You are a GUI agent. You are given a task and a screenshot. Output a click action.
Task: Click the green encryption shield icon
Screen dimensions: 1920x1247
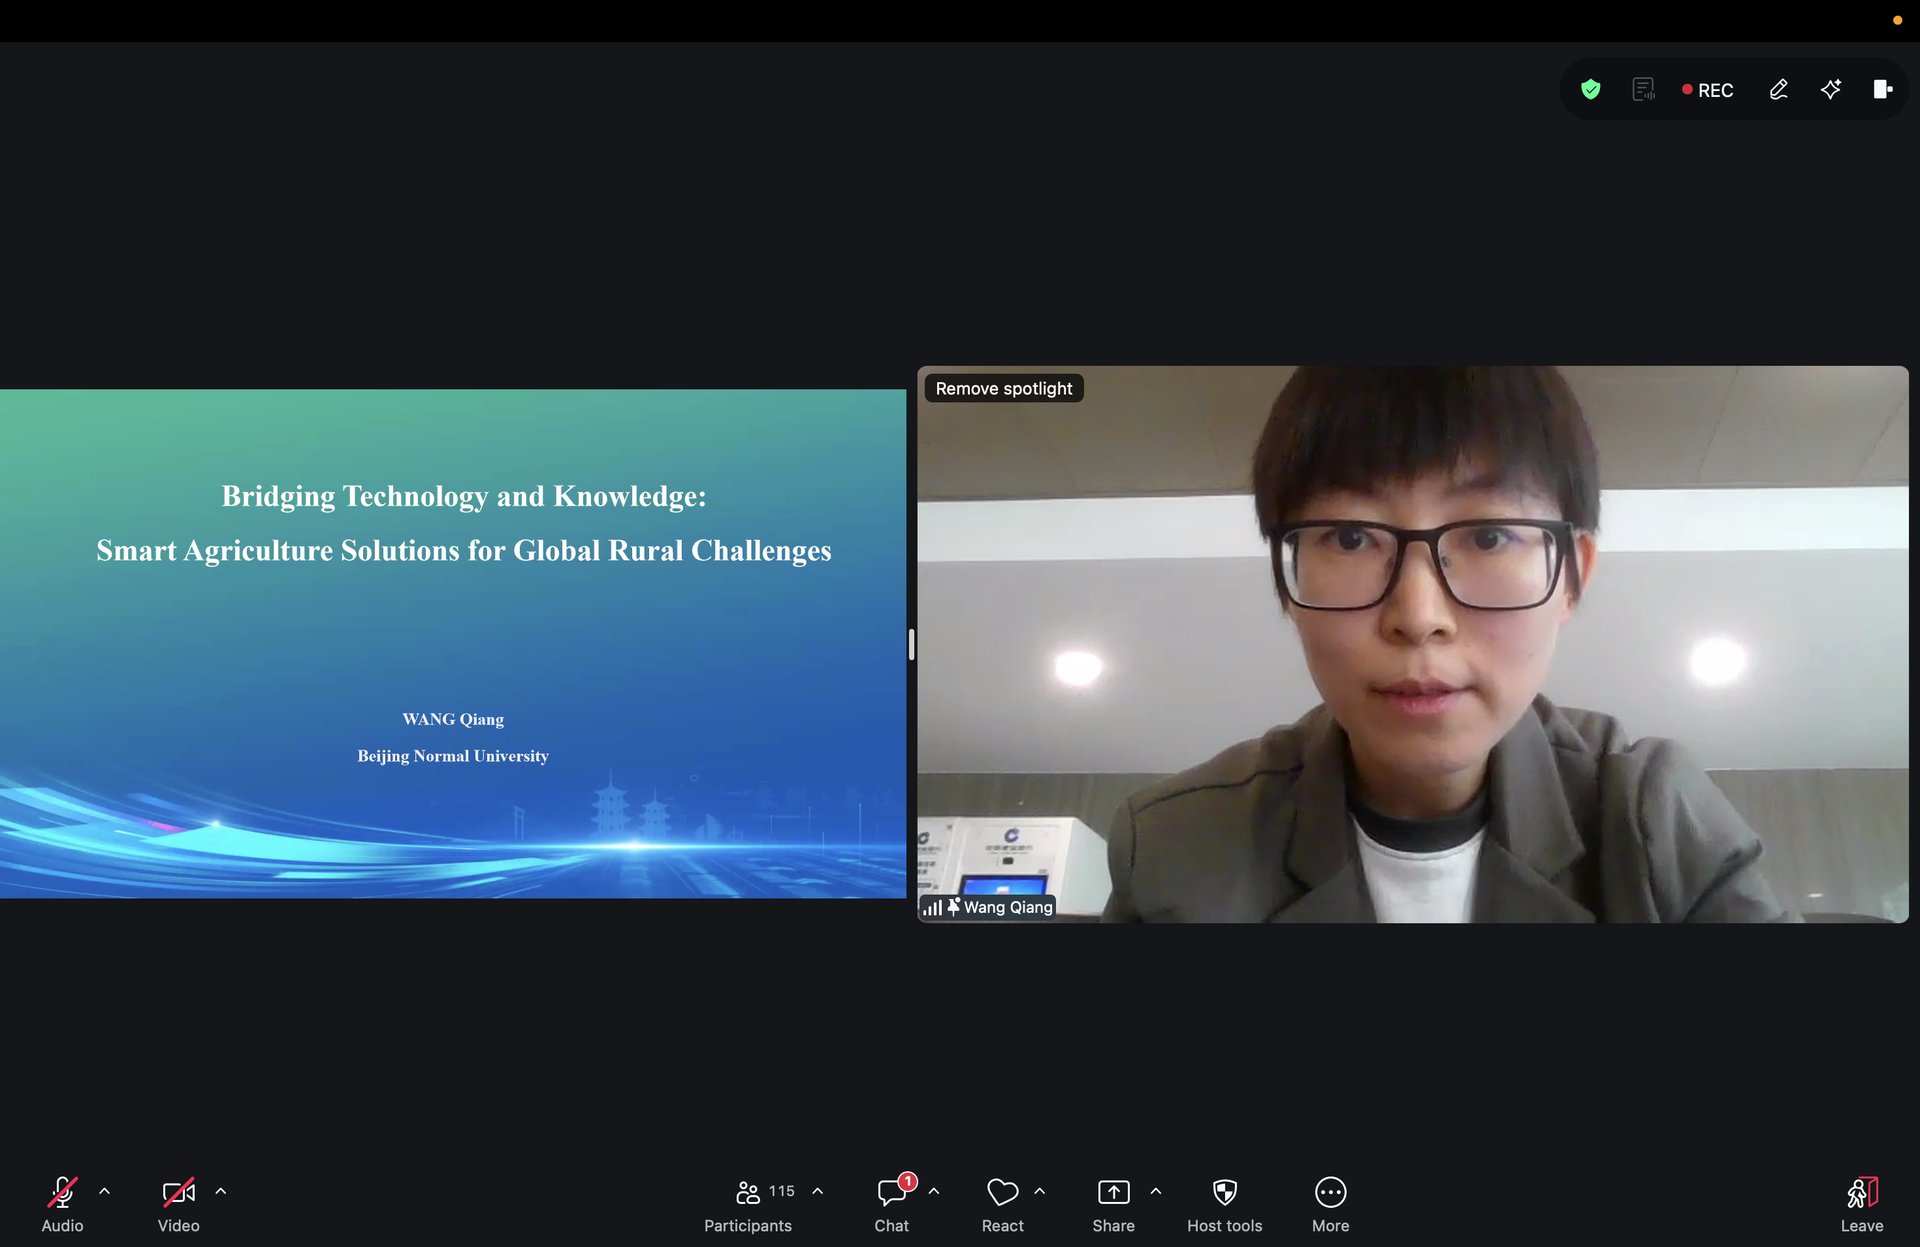pyautogui.click(x=1590, y=90)
